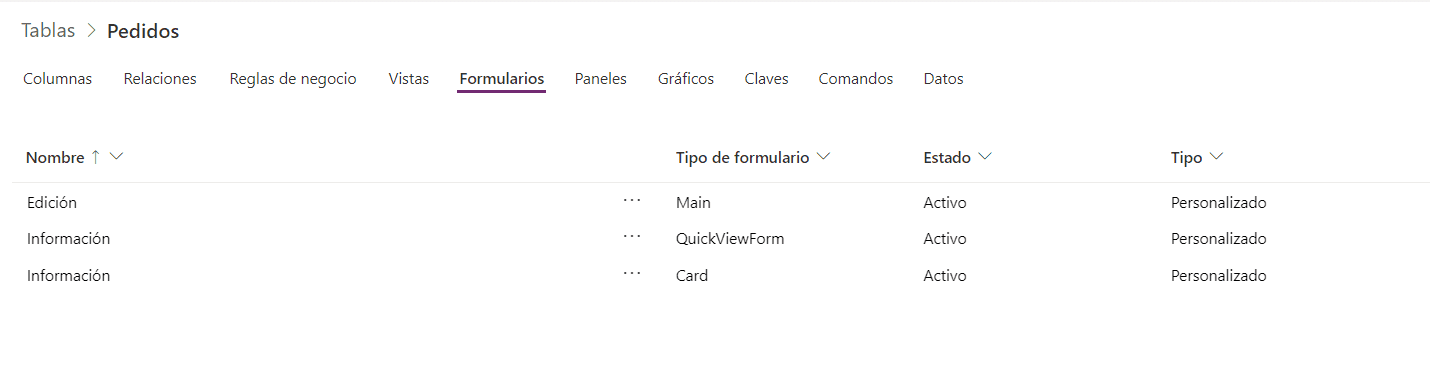Select the Datos tab
Viewport: 1430px width, 366px height.
(944, 79)
